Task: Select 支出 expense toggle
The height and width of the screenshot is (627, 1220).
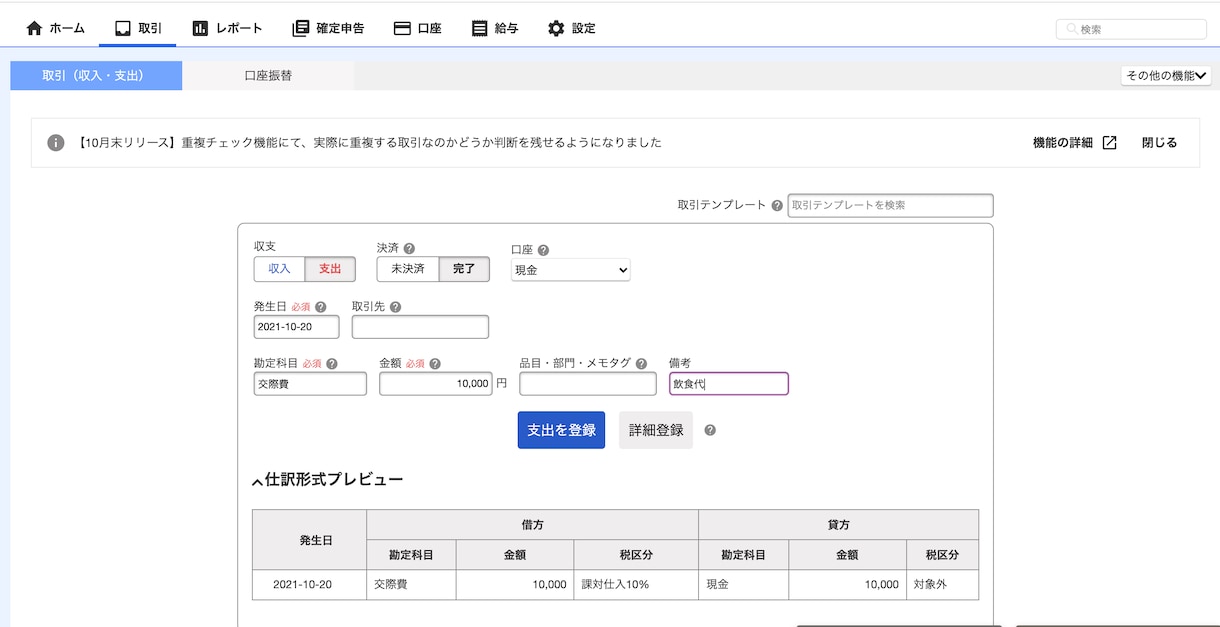Action: coord(330,269)
